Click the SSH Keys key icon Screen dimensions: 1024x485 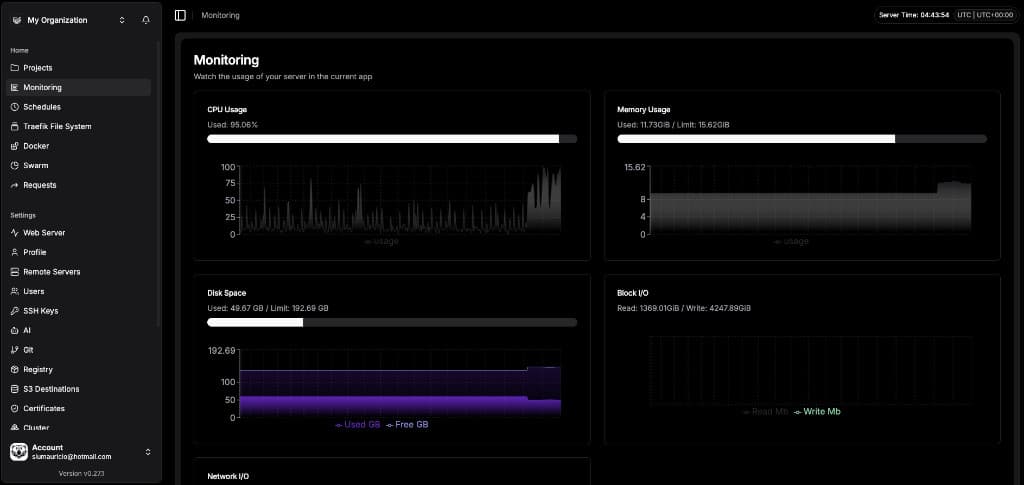pos(15,311)
